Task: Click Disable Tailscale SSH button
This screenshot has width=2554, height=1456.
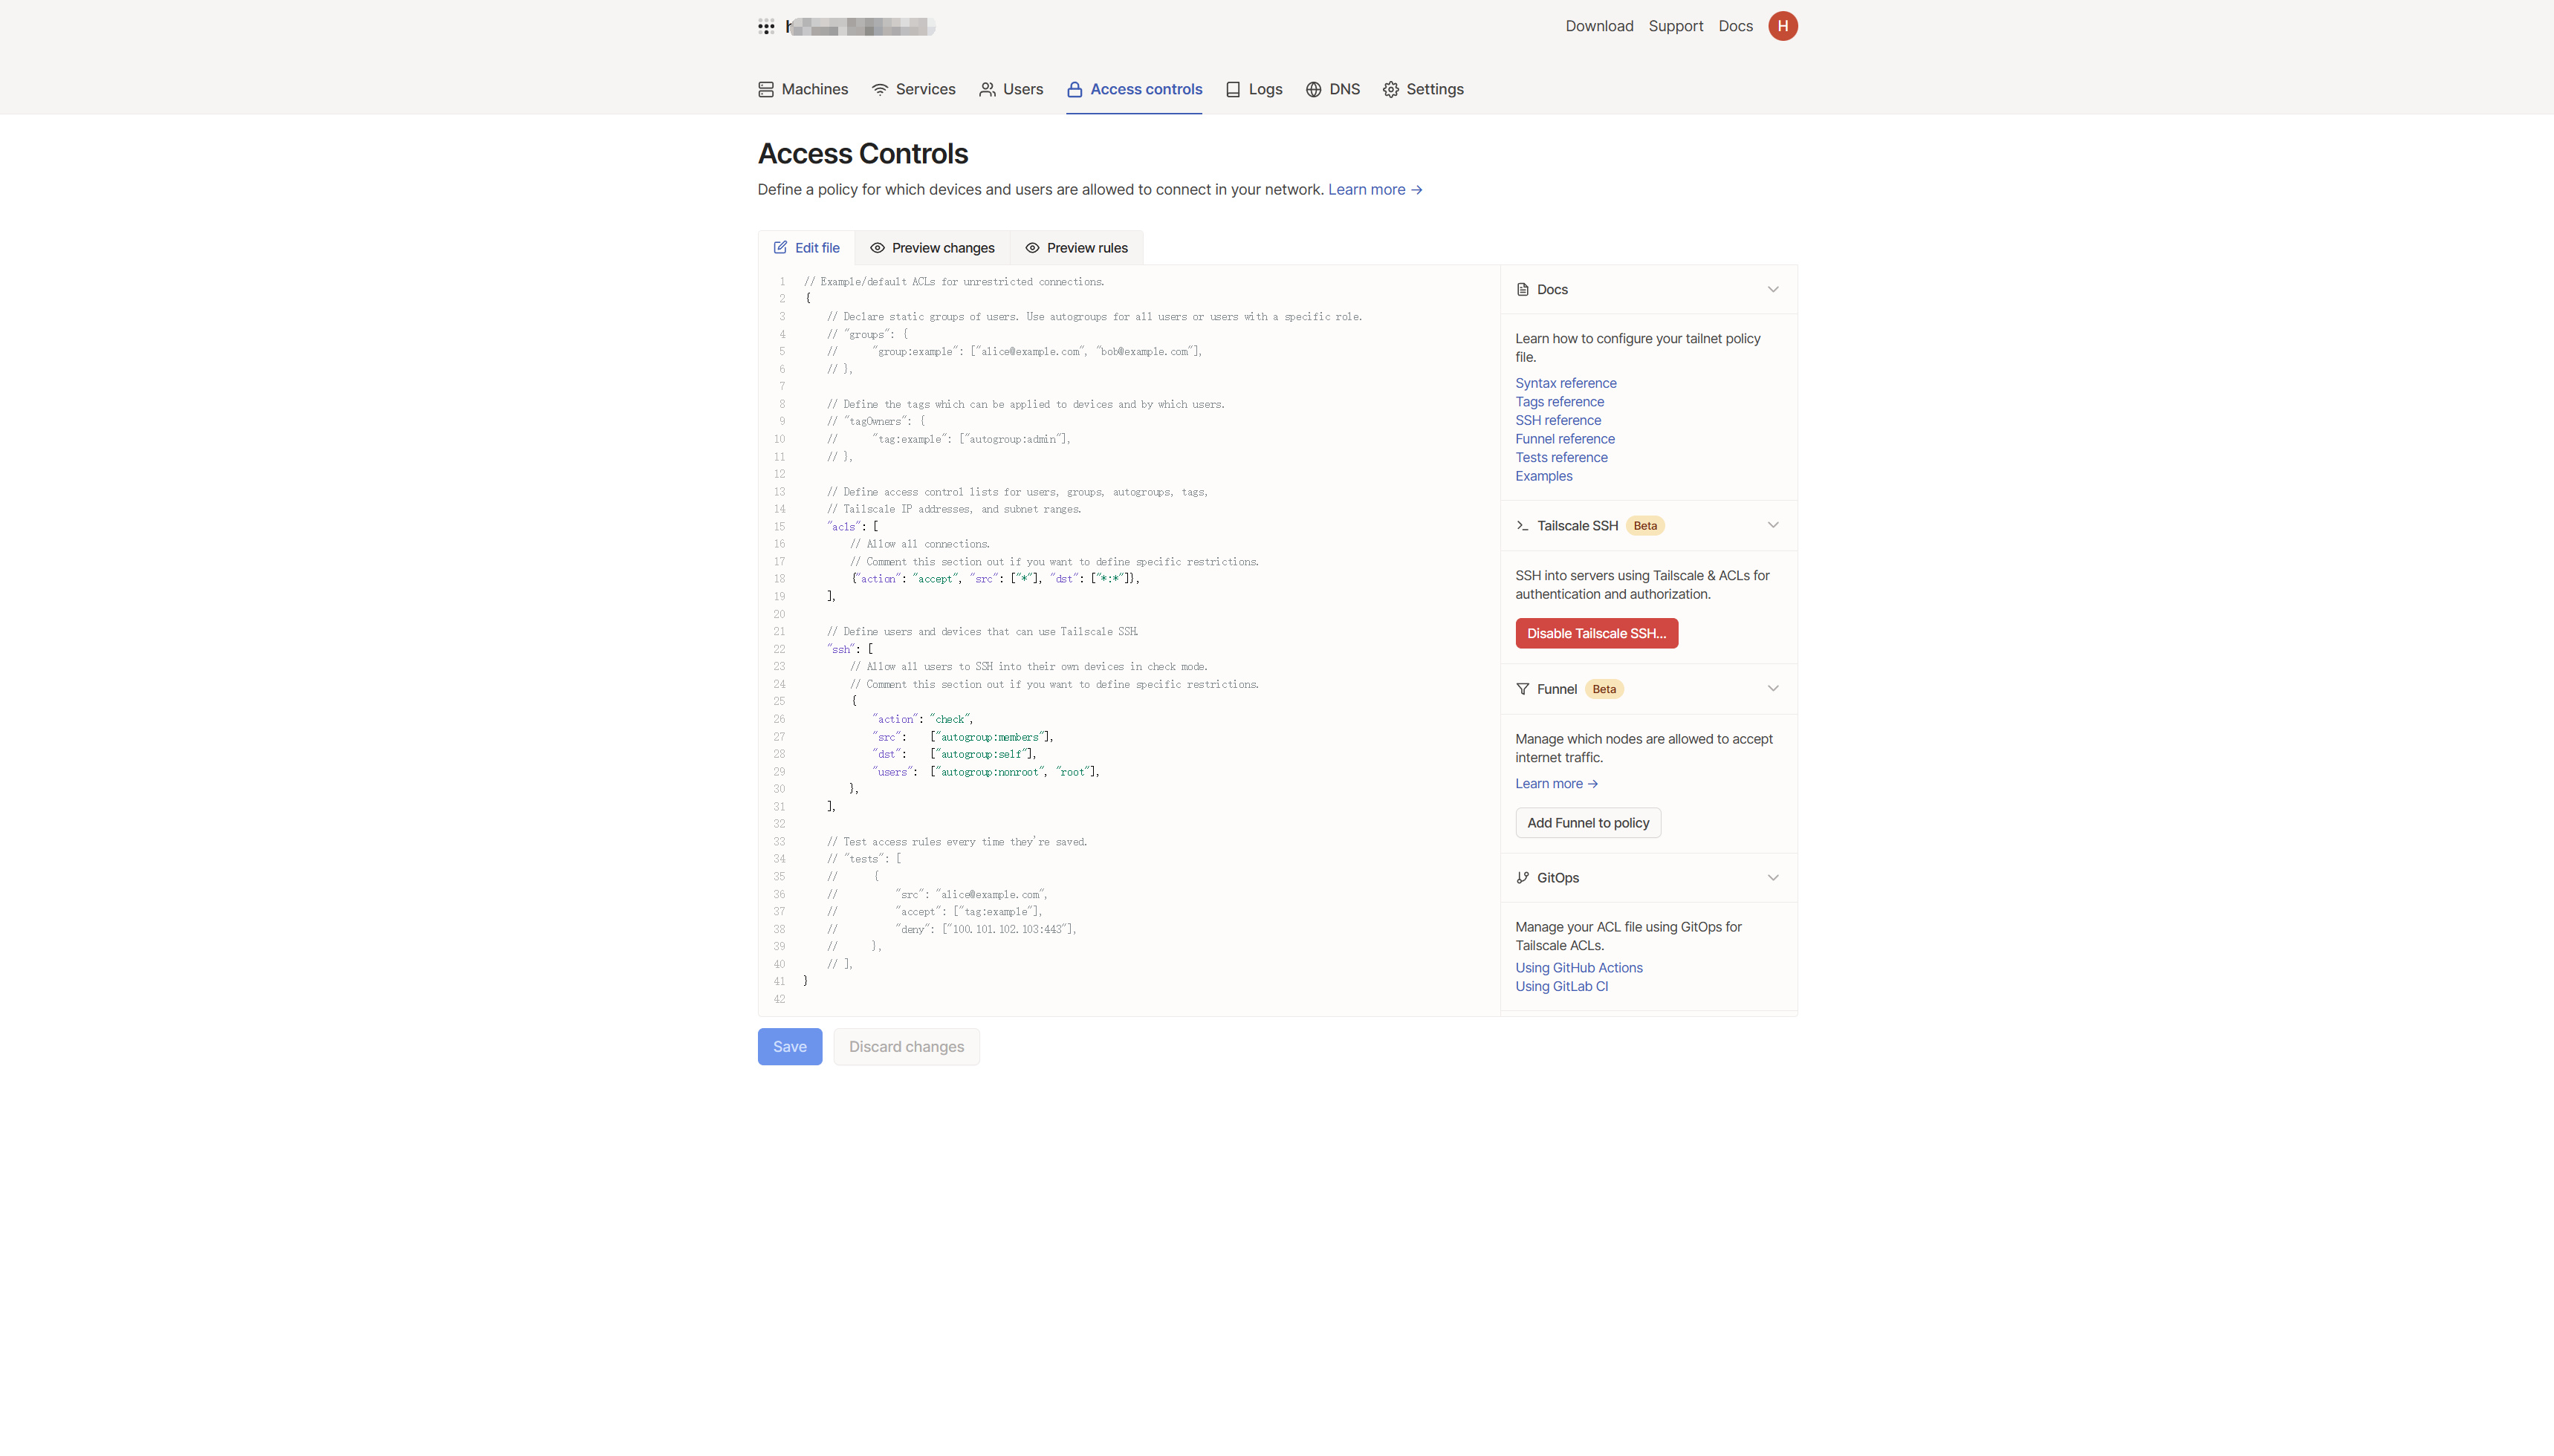Action: (1596, 634)
